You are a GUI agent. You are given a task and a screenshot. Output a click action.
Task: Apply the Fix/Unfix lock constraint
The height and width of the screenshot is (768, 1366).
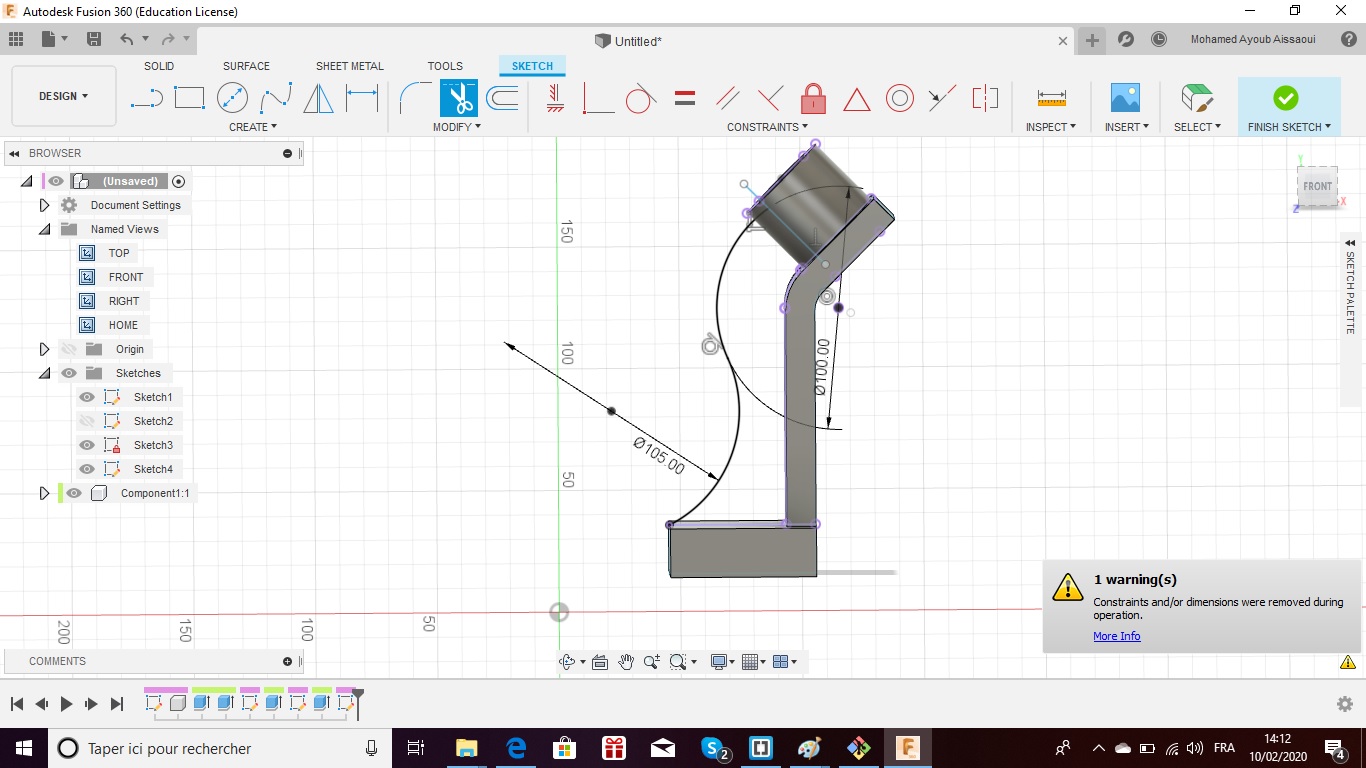pyautogui.click(x=813, y=98)
